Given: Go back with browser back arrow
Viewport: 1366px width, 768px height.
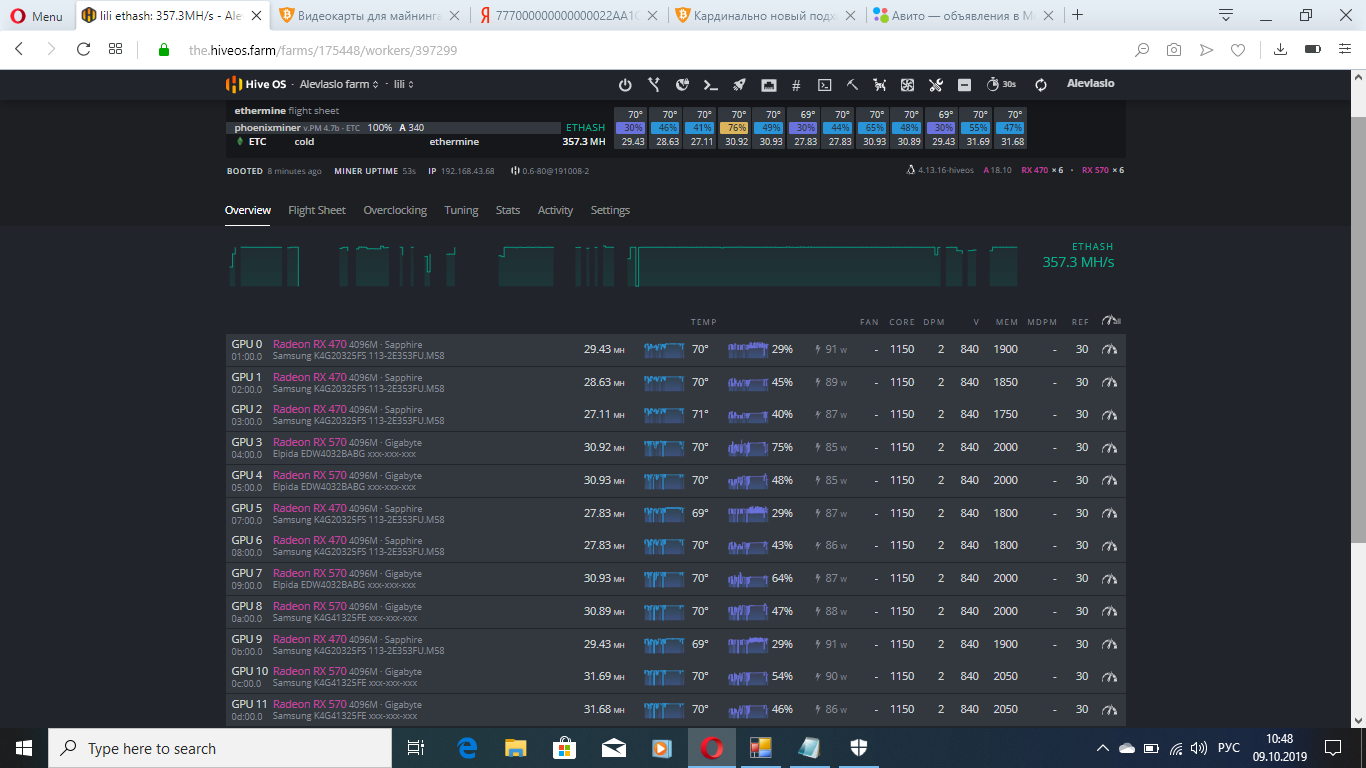Looking at the screenshot, I should 19,49.
